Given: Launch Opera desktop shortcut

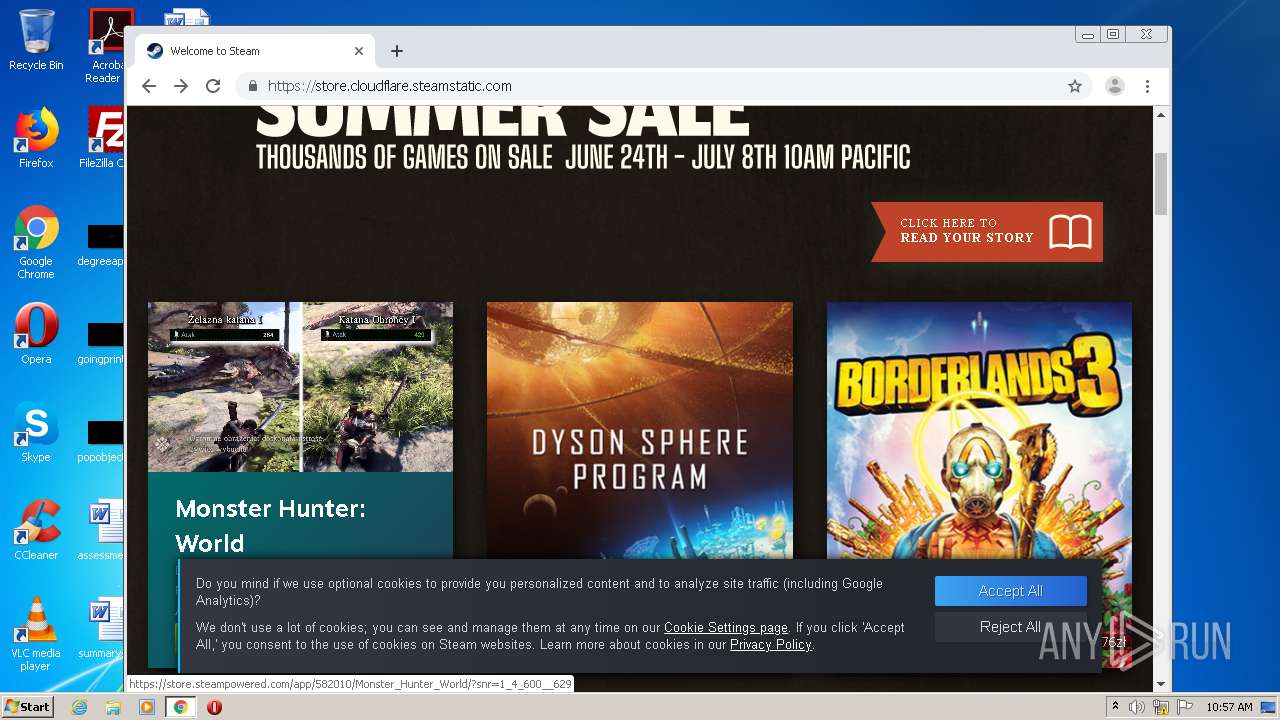Looking at the screenshot, I should [x=36, y=334].
